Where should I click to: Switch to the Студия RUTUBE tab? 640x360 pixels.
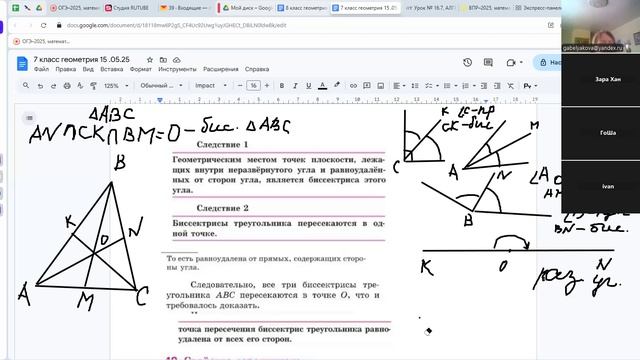(127, 8)
